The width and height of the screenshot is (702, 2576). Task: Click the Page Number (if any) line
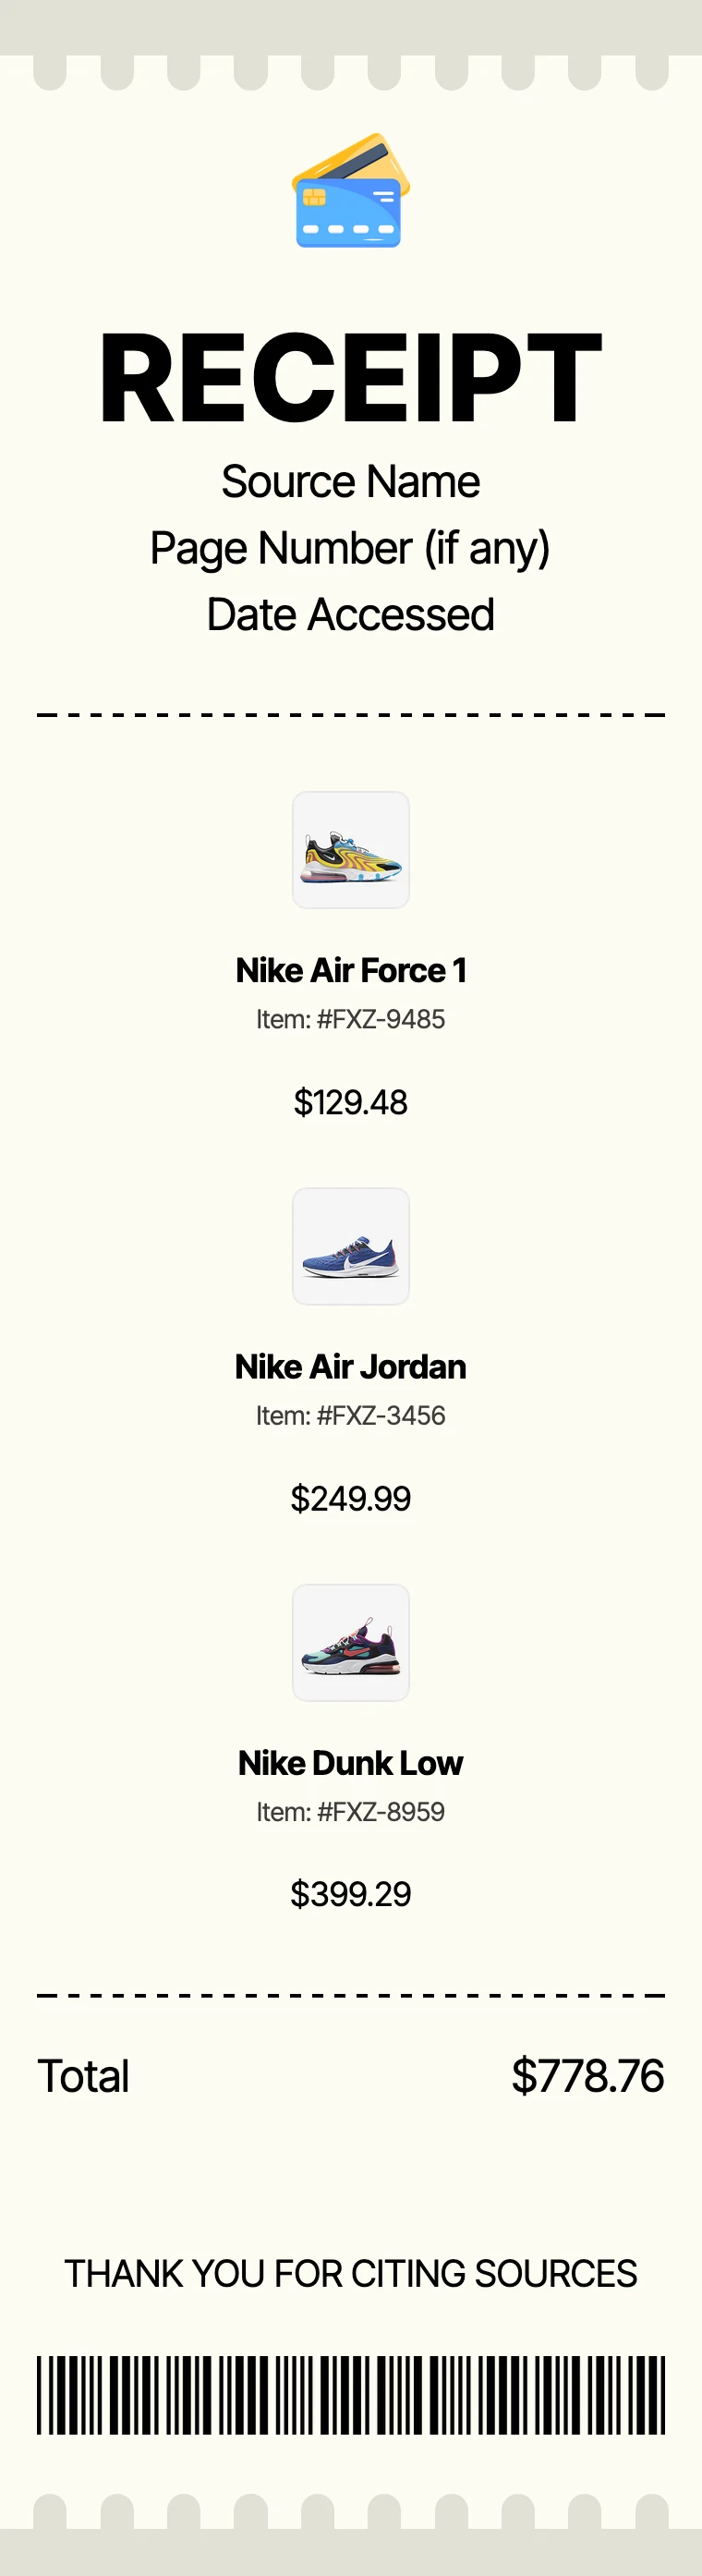click(351, 548)
